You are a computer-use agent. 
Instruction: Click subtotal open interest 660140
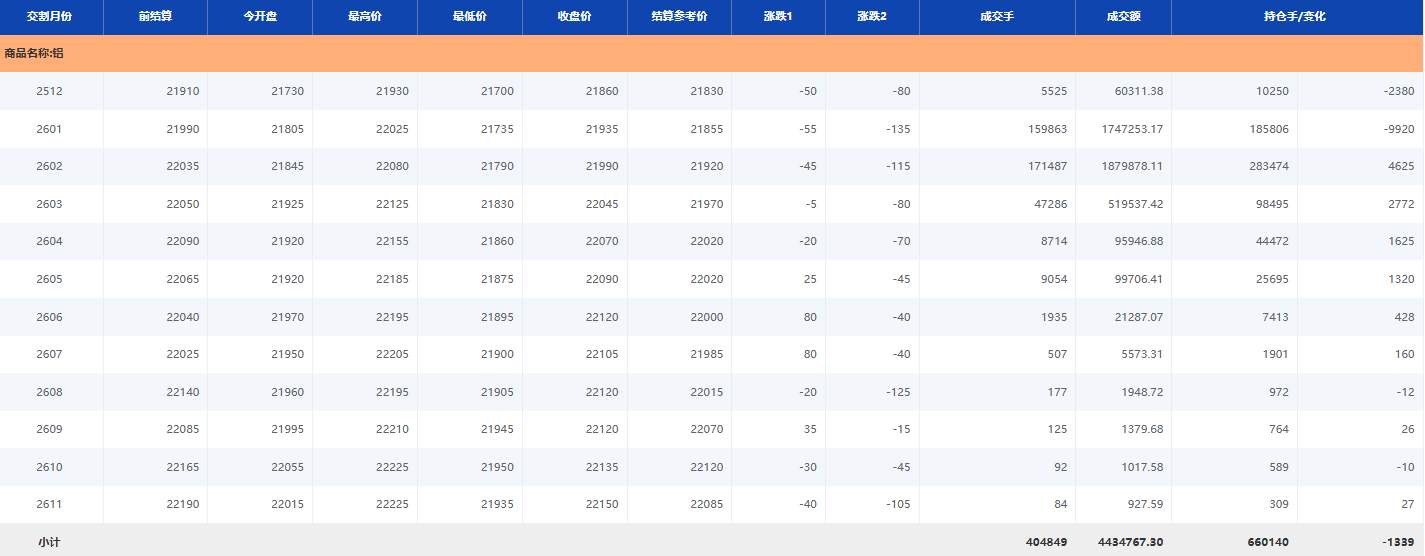coord(1264,541)
